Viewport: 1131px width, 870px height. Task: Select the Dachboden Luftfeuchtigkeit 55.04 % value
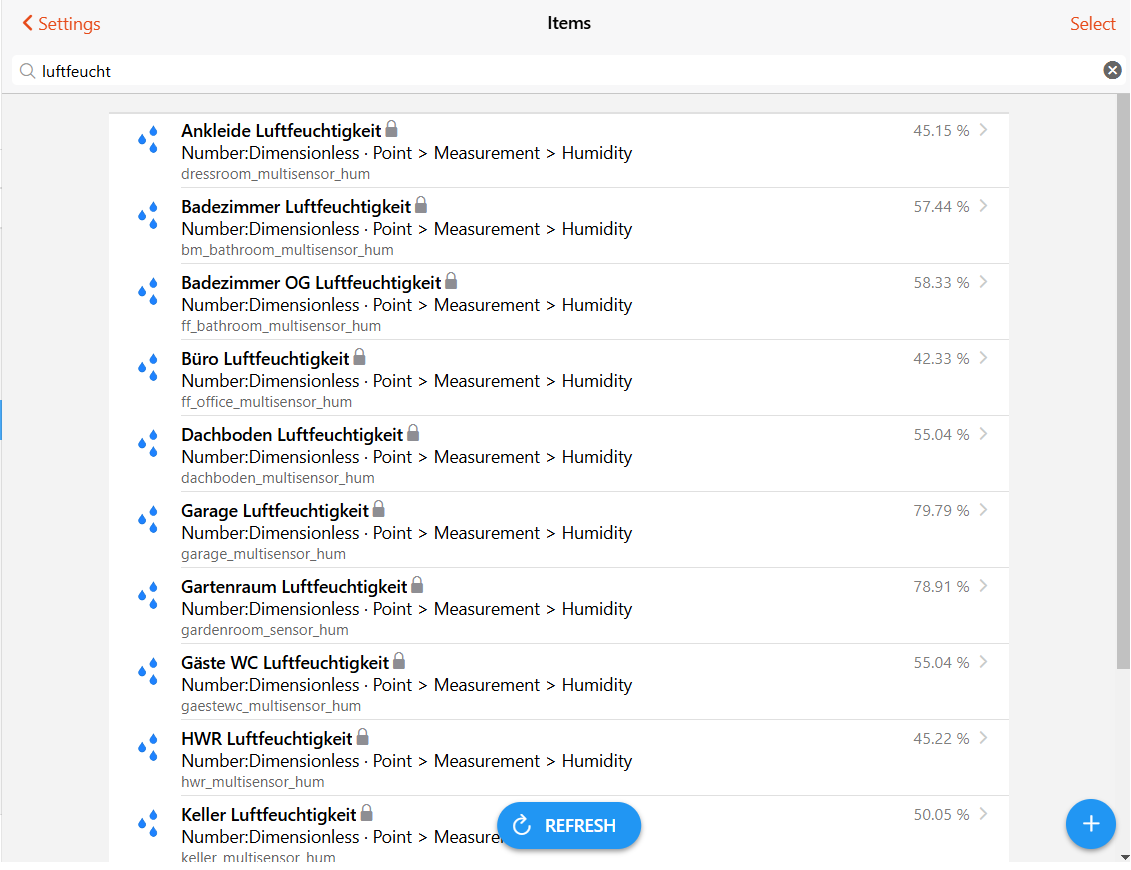[940, 435]
